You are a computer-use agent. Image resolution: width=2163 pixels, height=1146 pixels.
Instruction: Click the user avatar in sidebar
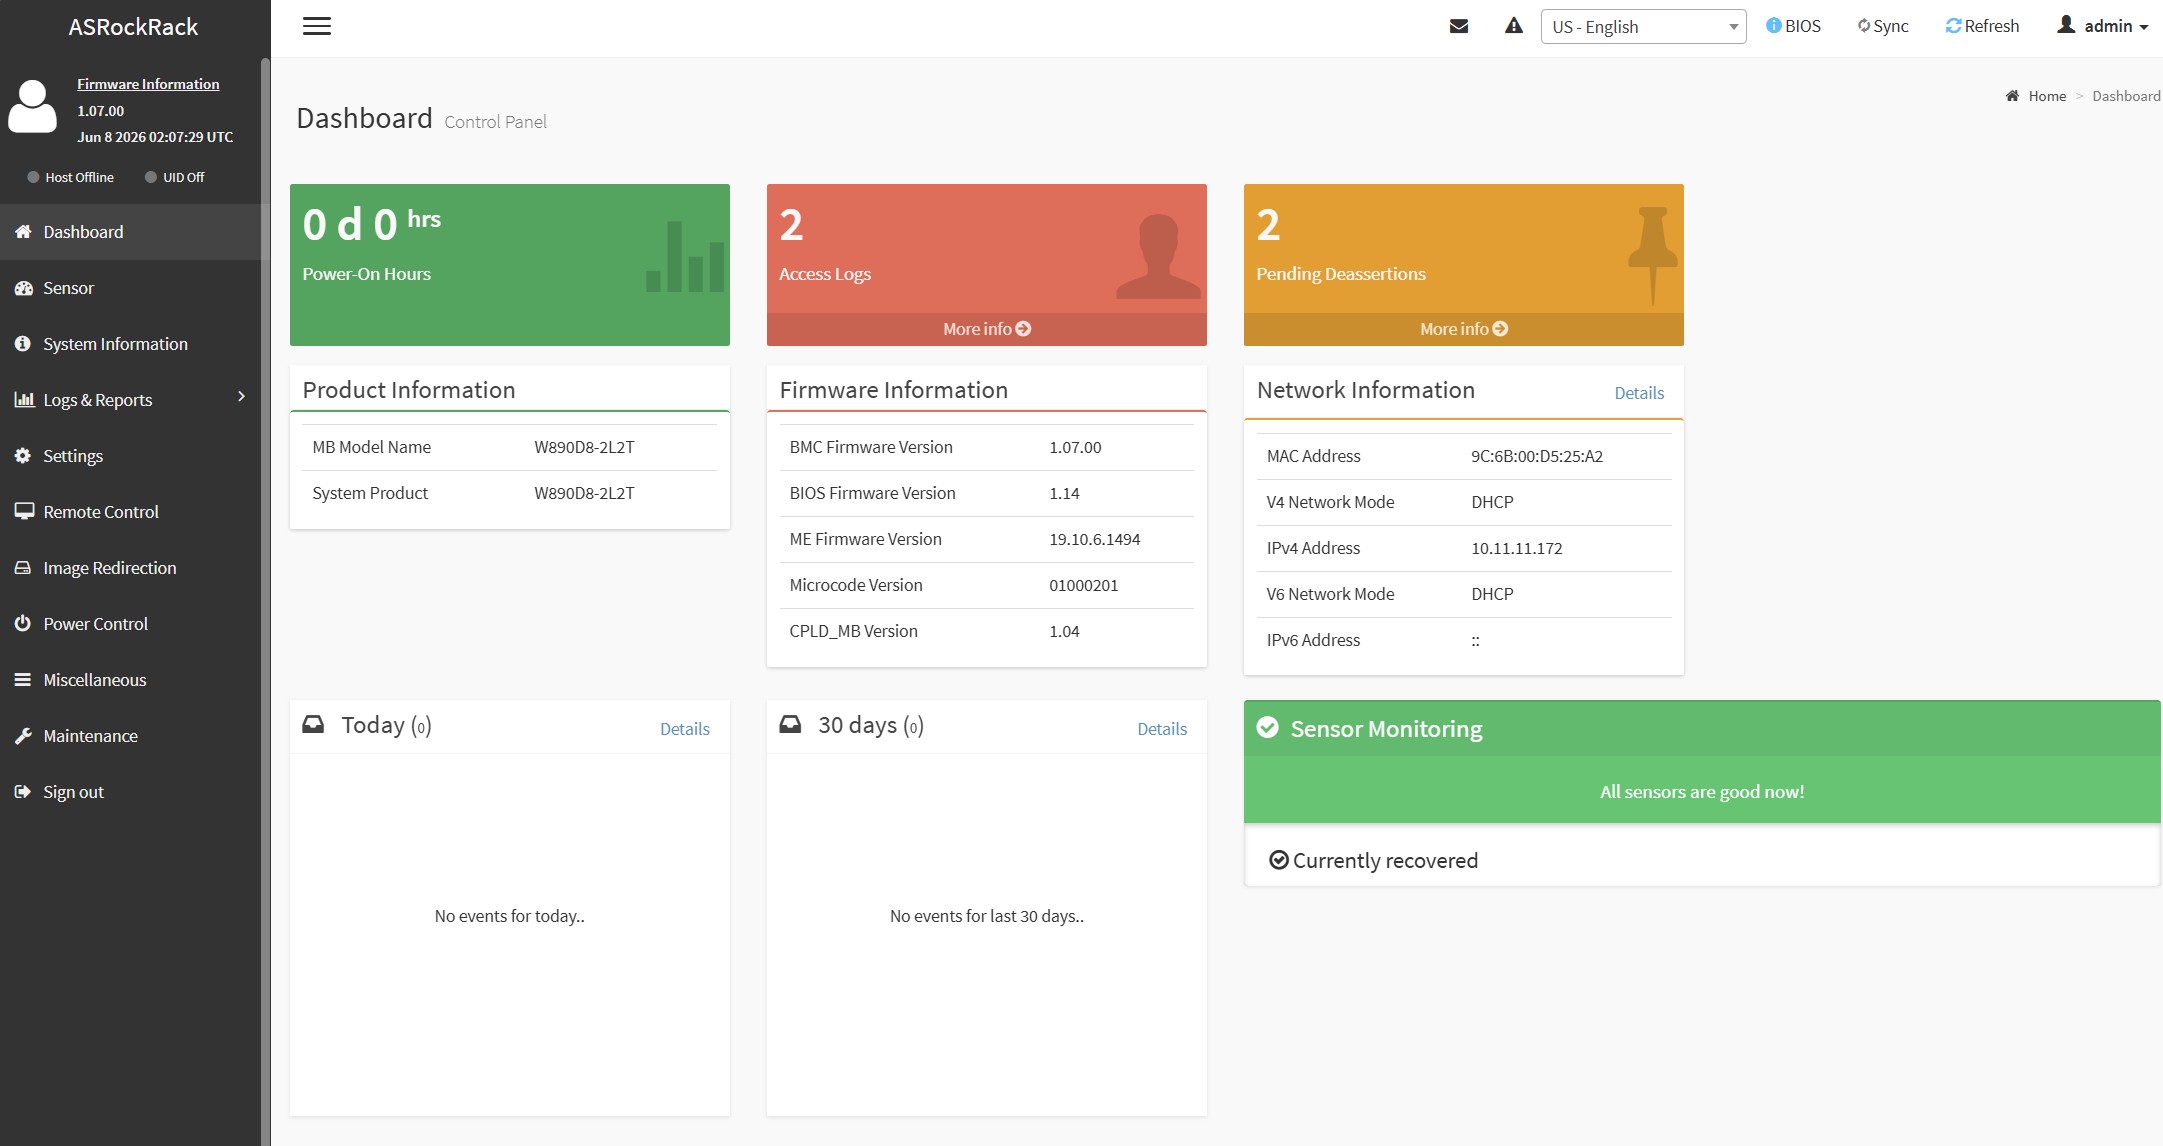[33, 107]
